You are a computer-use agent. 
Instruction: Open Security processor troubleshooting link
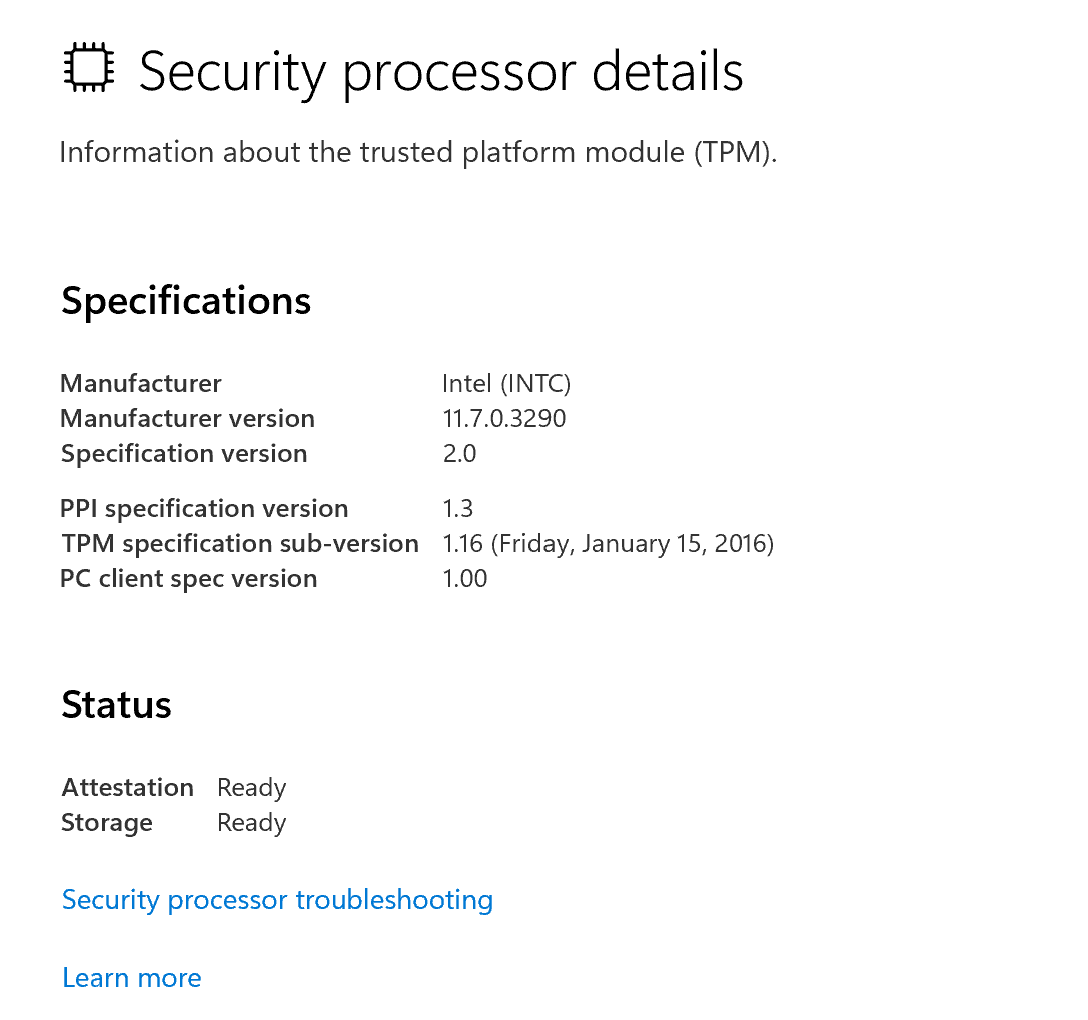278,900
